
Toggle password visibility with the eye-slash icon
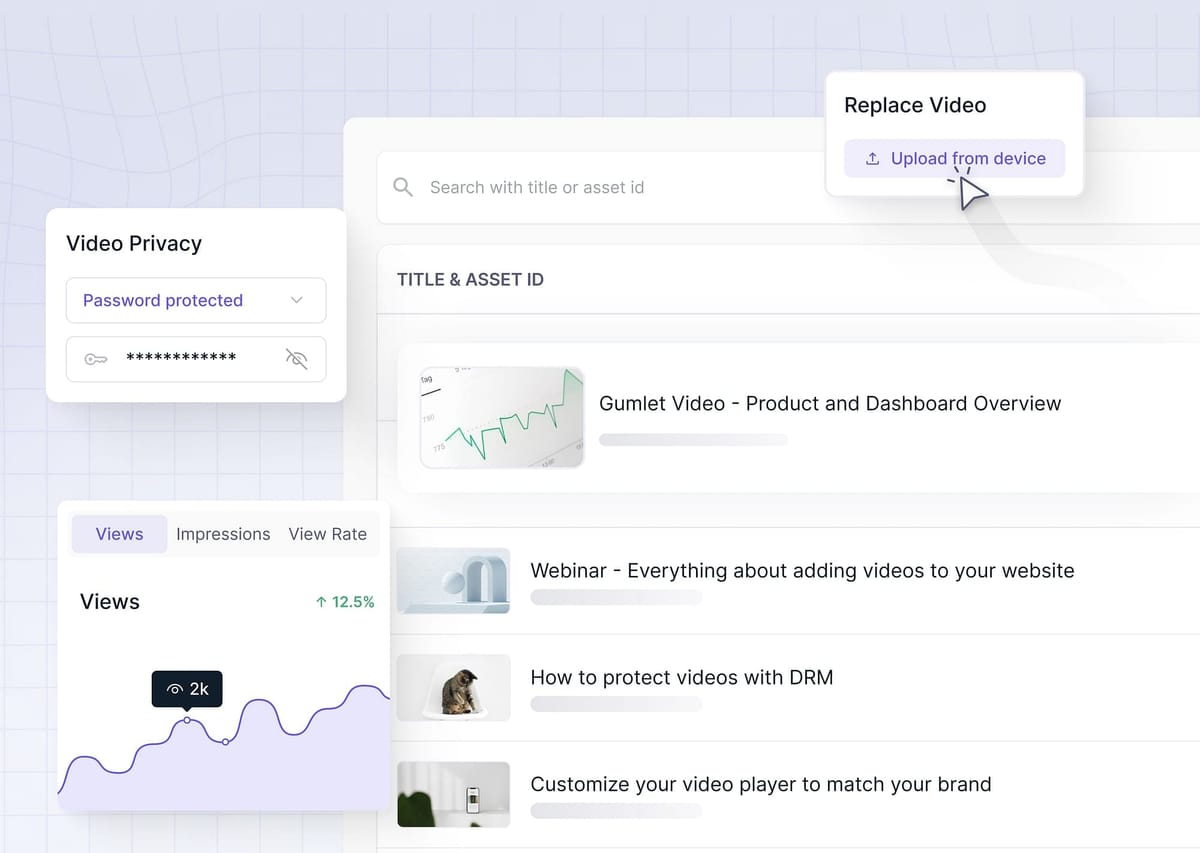click(297, 359)
